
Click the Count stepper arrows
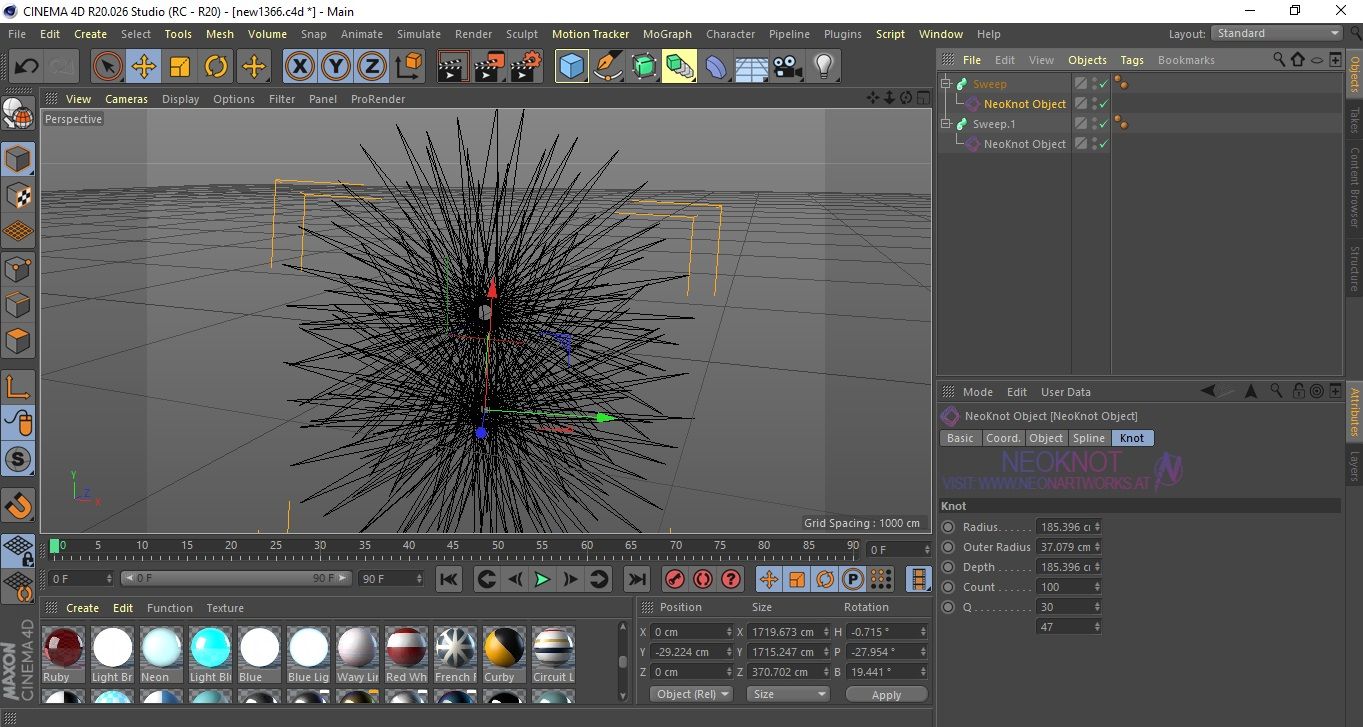tap(1098, 587)
